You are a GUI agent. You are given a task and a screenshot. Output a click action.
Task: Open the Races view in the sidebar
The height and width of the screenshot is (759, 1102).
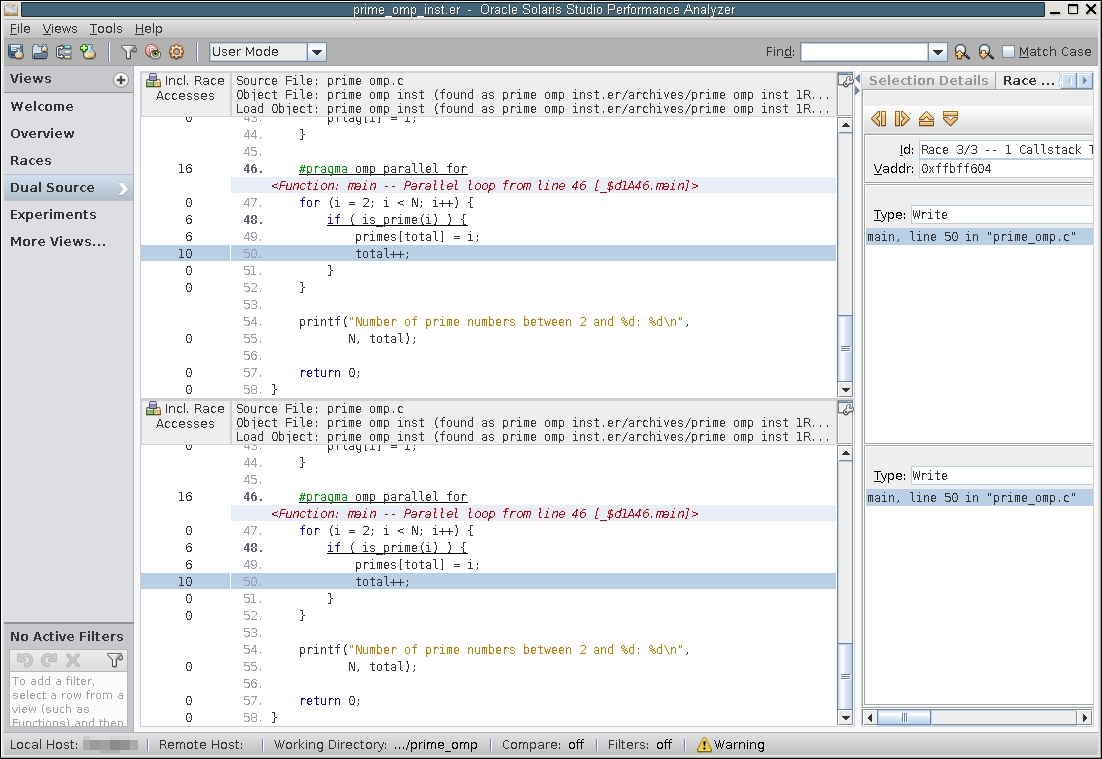(31, 160)
